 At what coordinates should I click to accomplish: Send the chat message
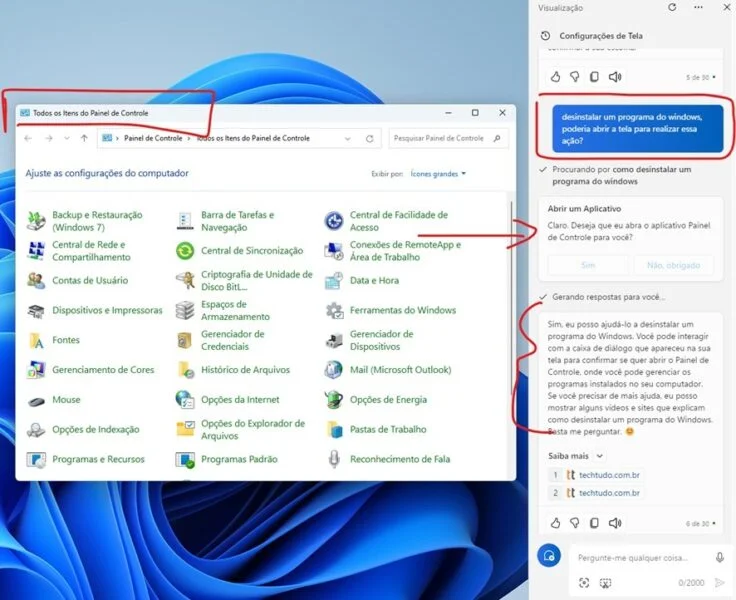tap(720, 583)
